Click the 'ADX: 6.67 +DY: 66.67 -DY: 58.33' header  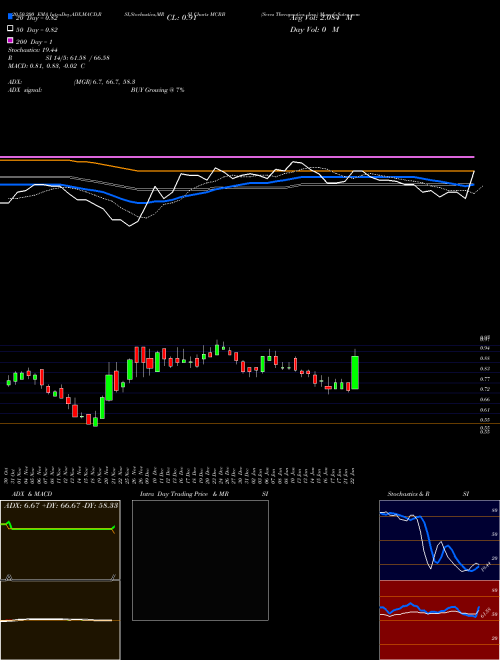click(61, 505)
